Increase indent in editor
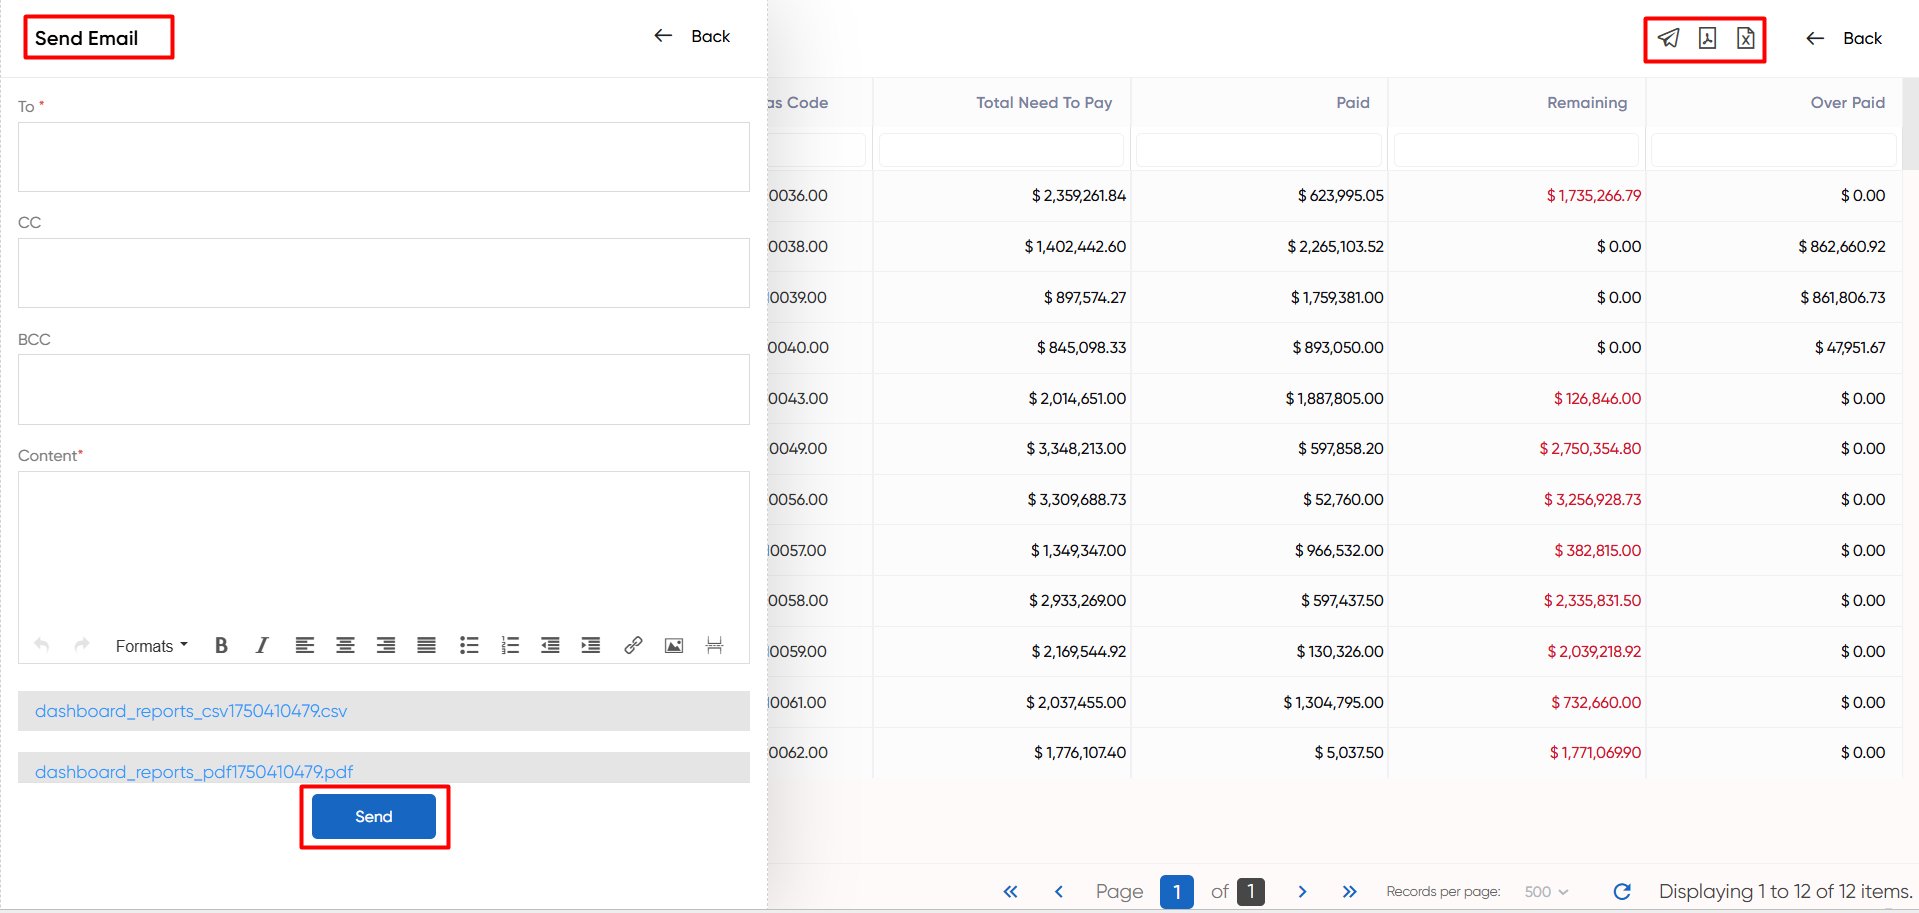Screen dimensions: 1919x913 [591, 645]
